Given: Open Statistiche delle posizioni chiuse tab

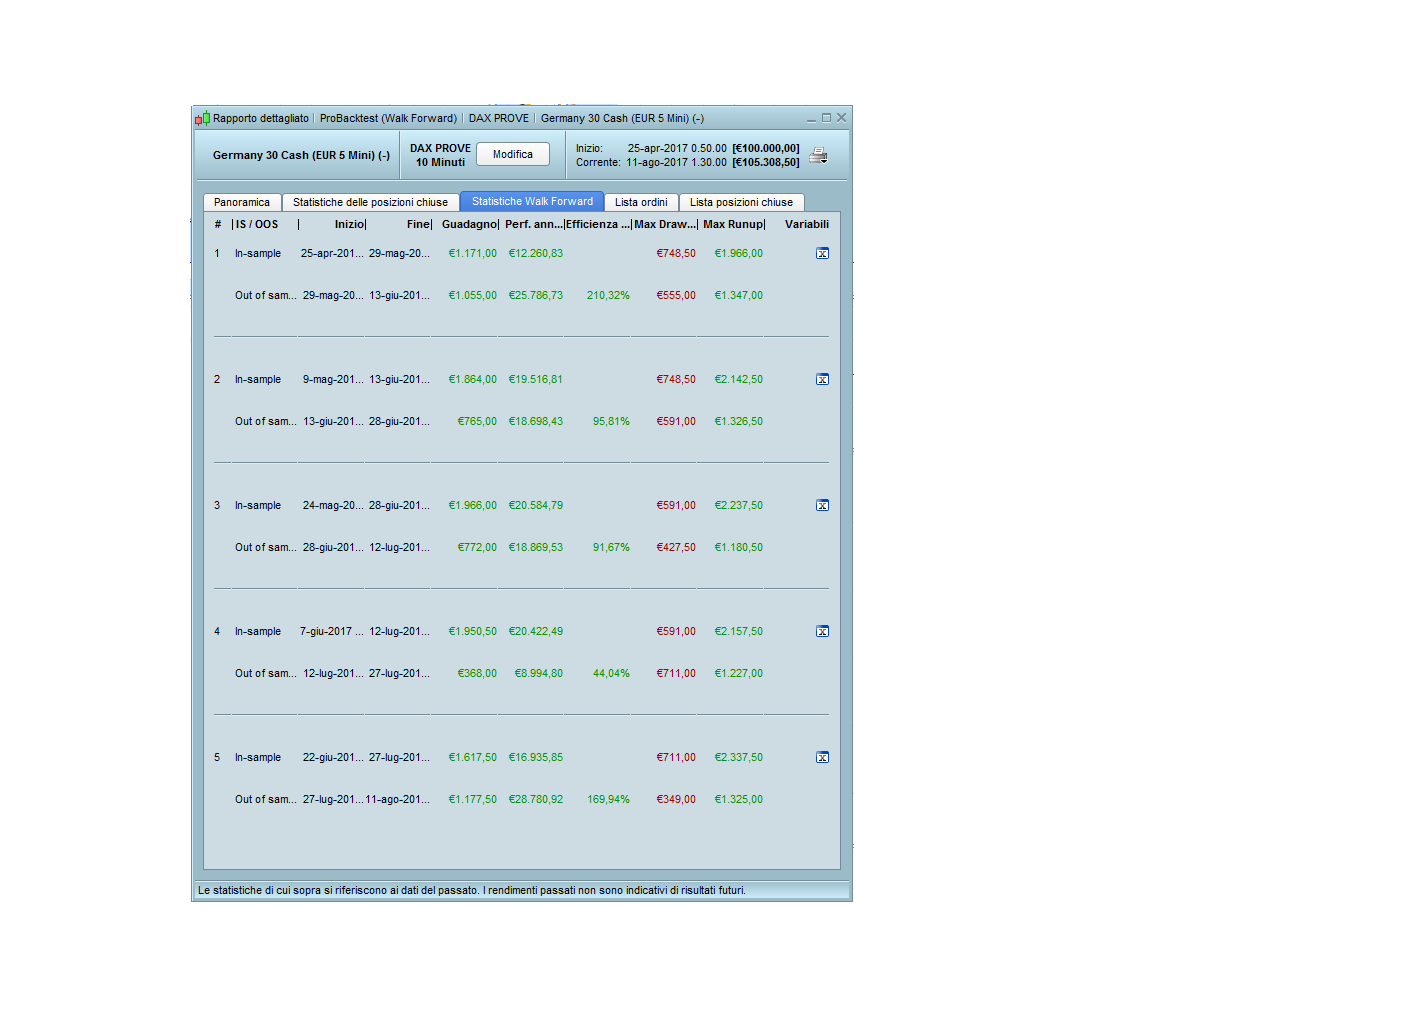Looking at the screenshot, I should point(370,202).
